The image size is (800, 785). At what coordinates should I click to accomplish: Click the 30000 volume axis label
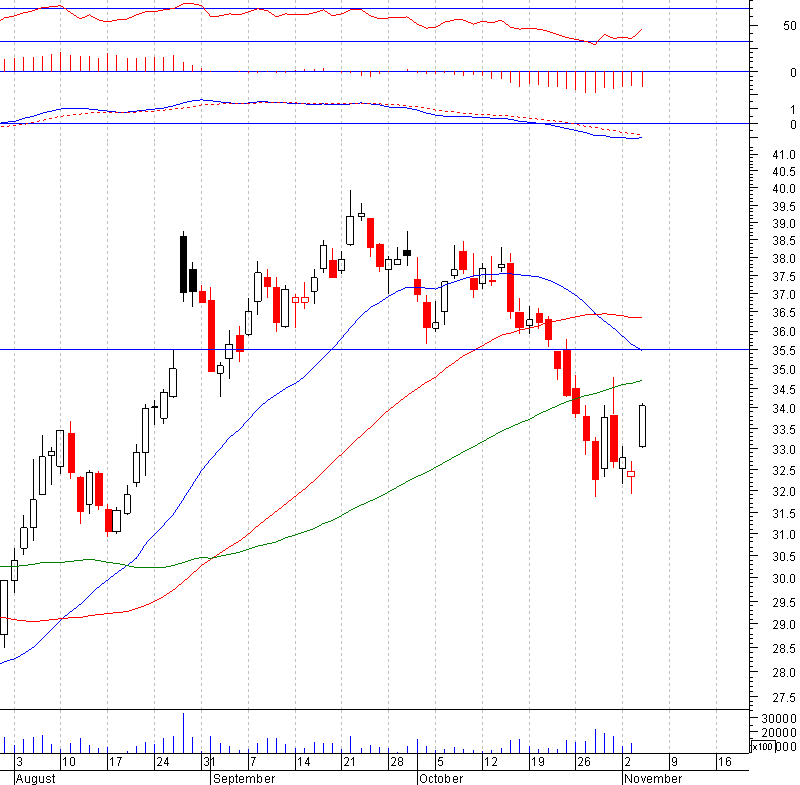pyautogui.click(x=779, y=719)
